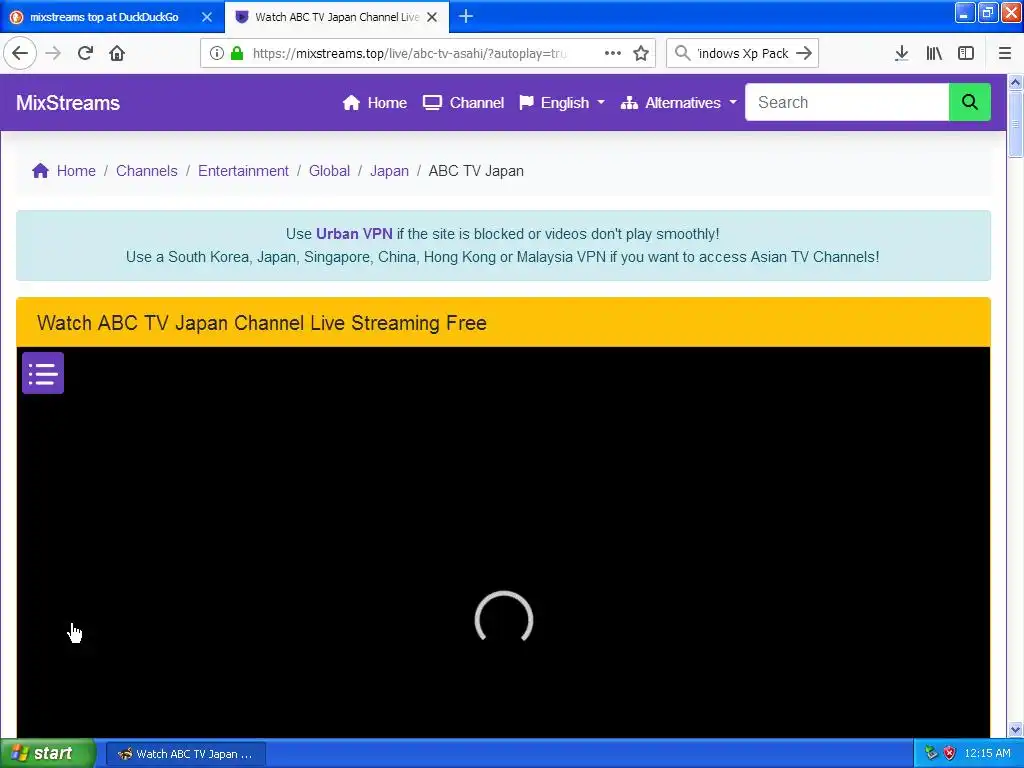Toggle sidebar view icon
Screen dimensions: 1024x768
(966, 53)
